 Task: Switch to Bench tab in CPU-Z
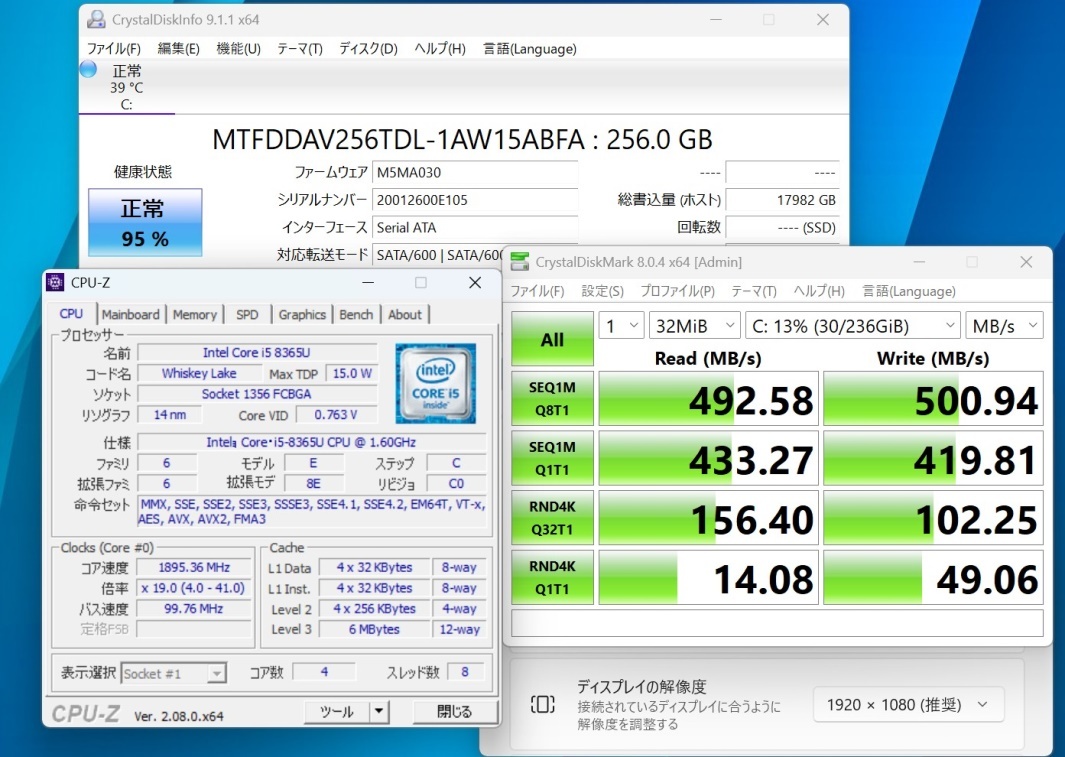click(356, 314)
